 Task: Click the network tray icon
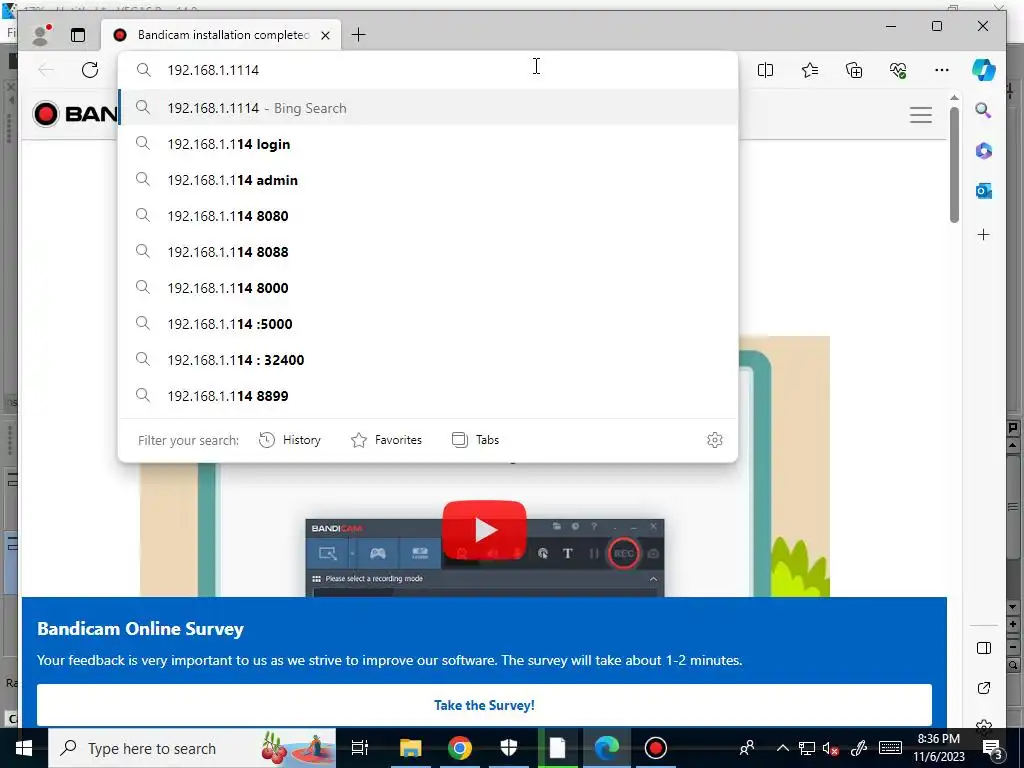point(807,748)
